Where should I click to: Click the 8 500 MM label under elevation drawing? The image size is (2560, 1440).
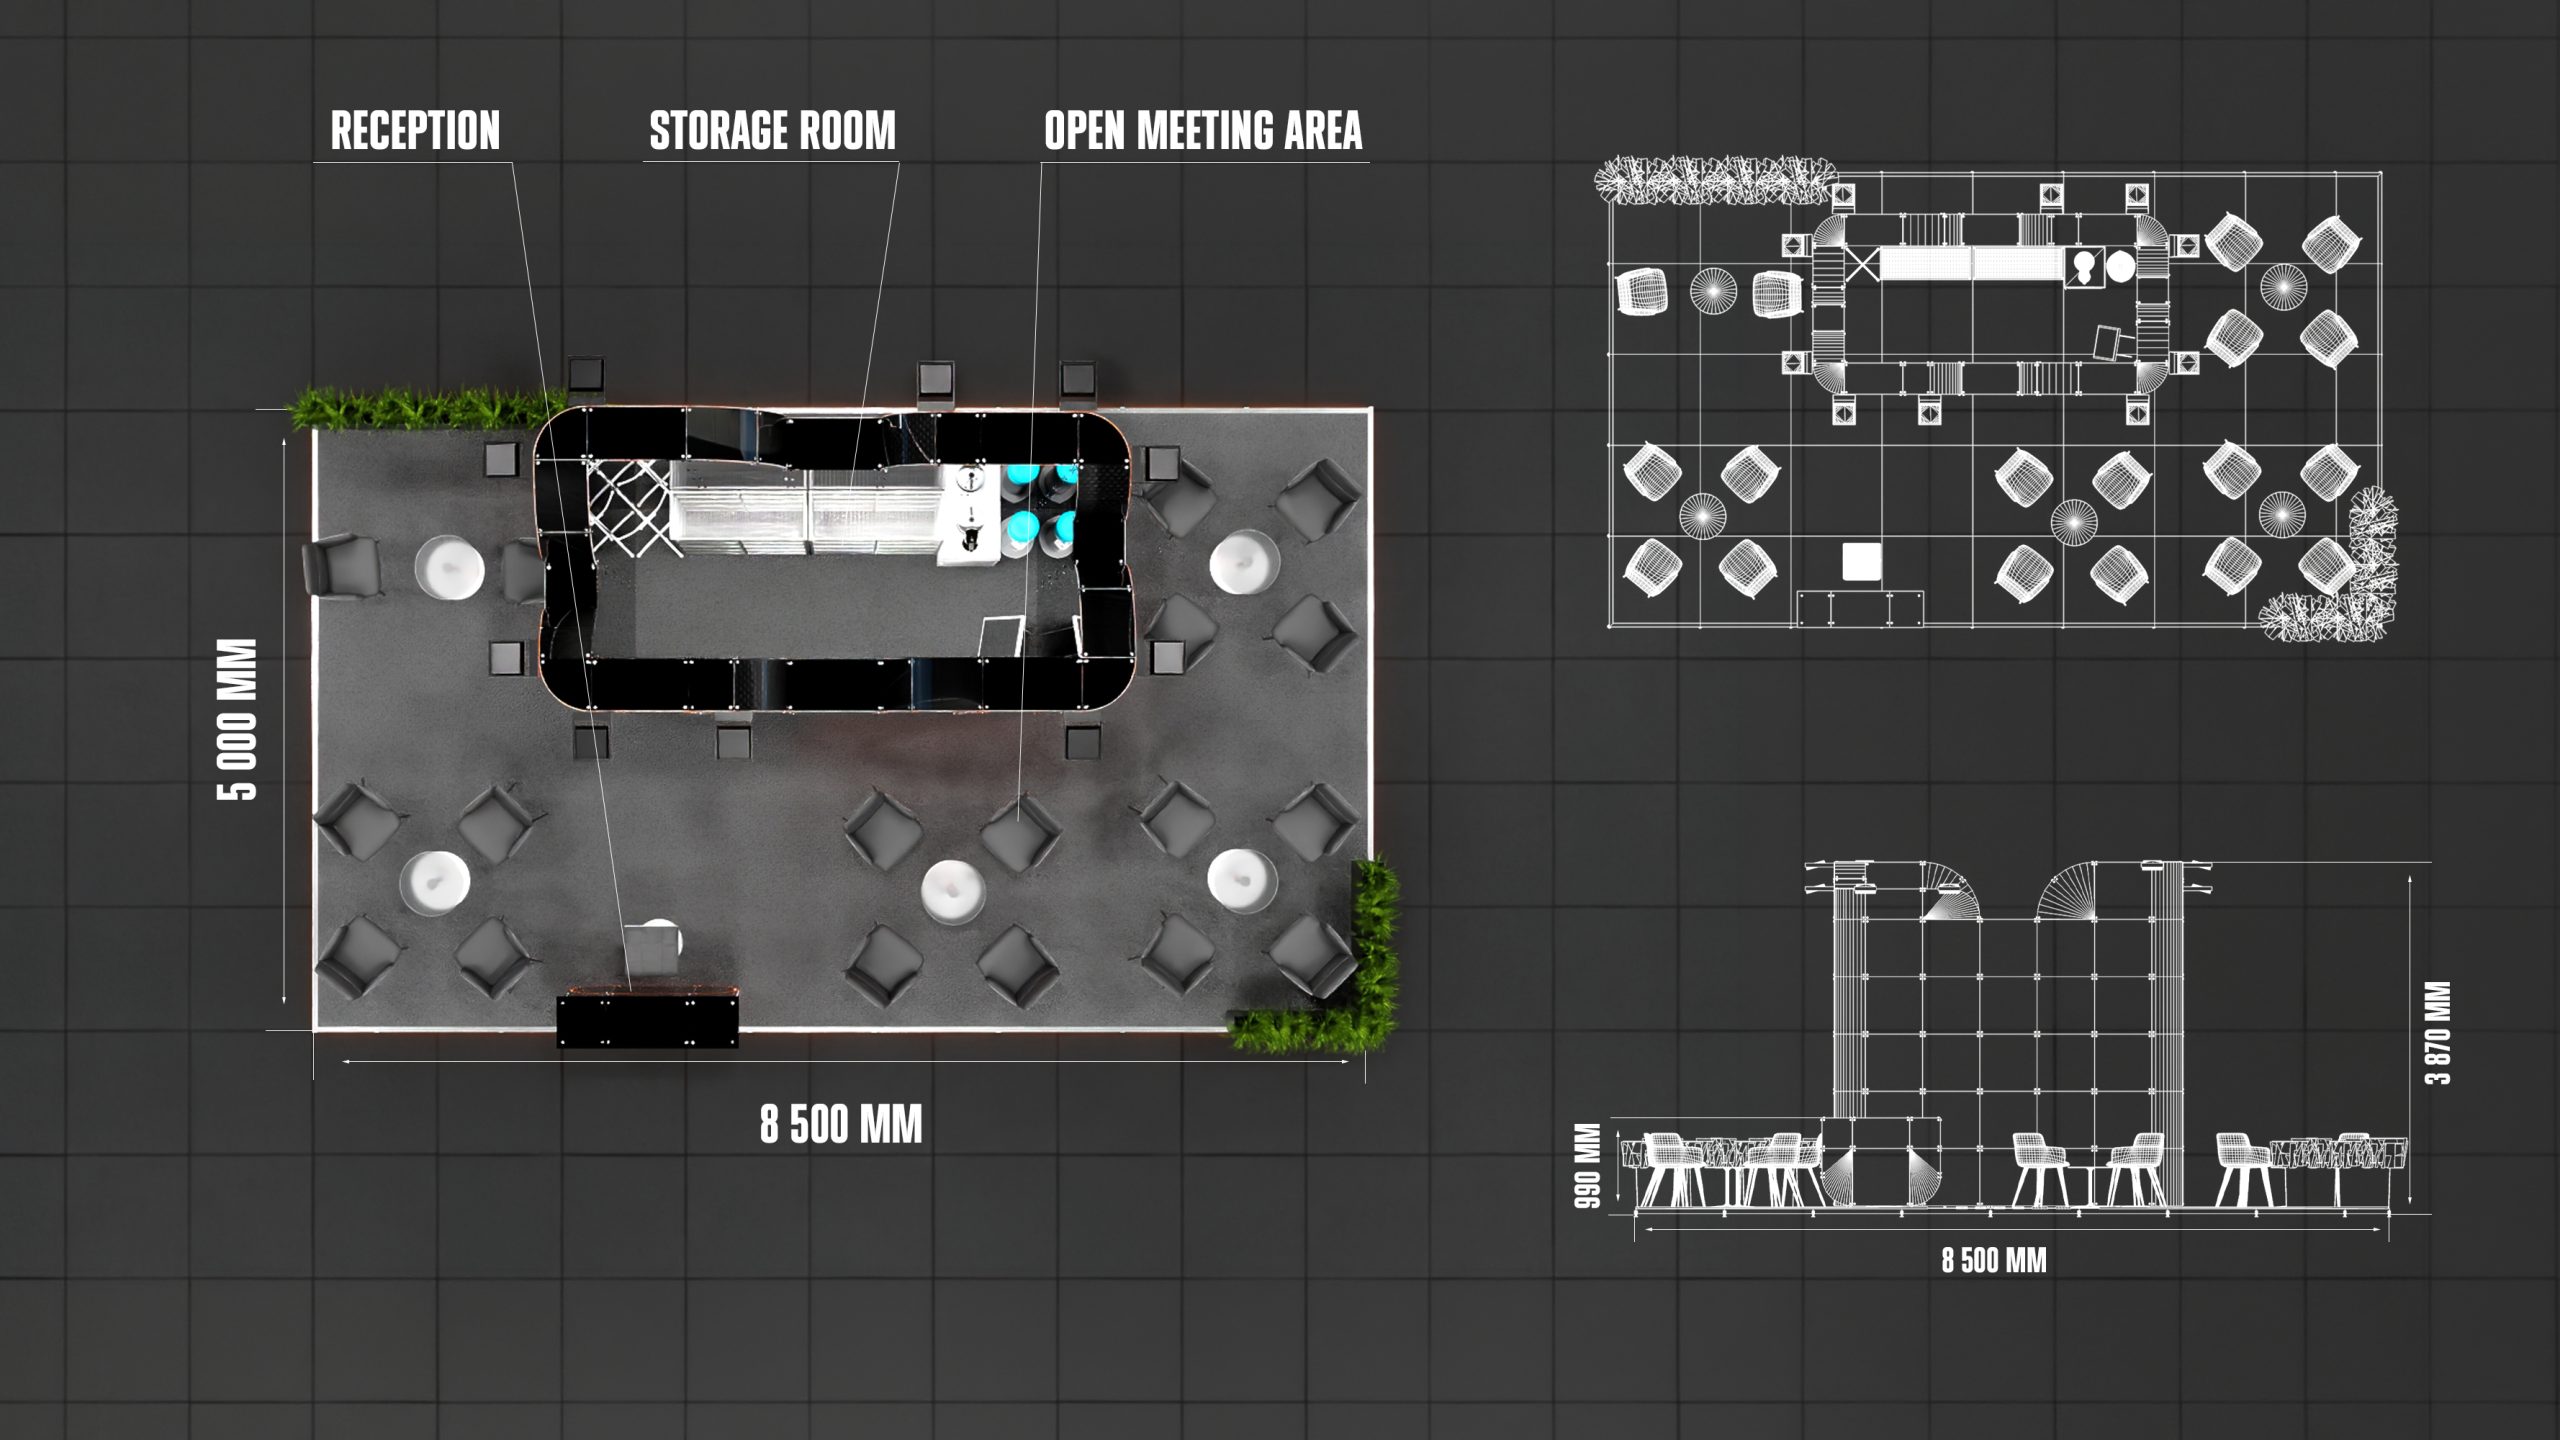[1994, 1260]
